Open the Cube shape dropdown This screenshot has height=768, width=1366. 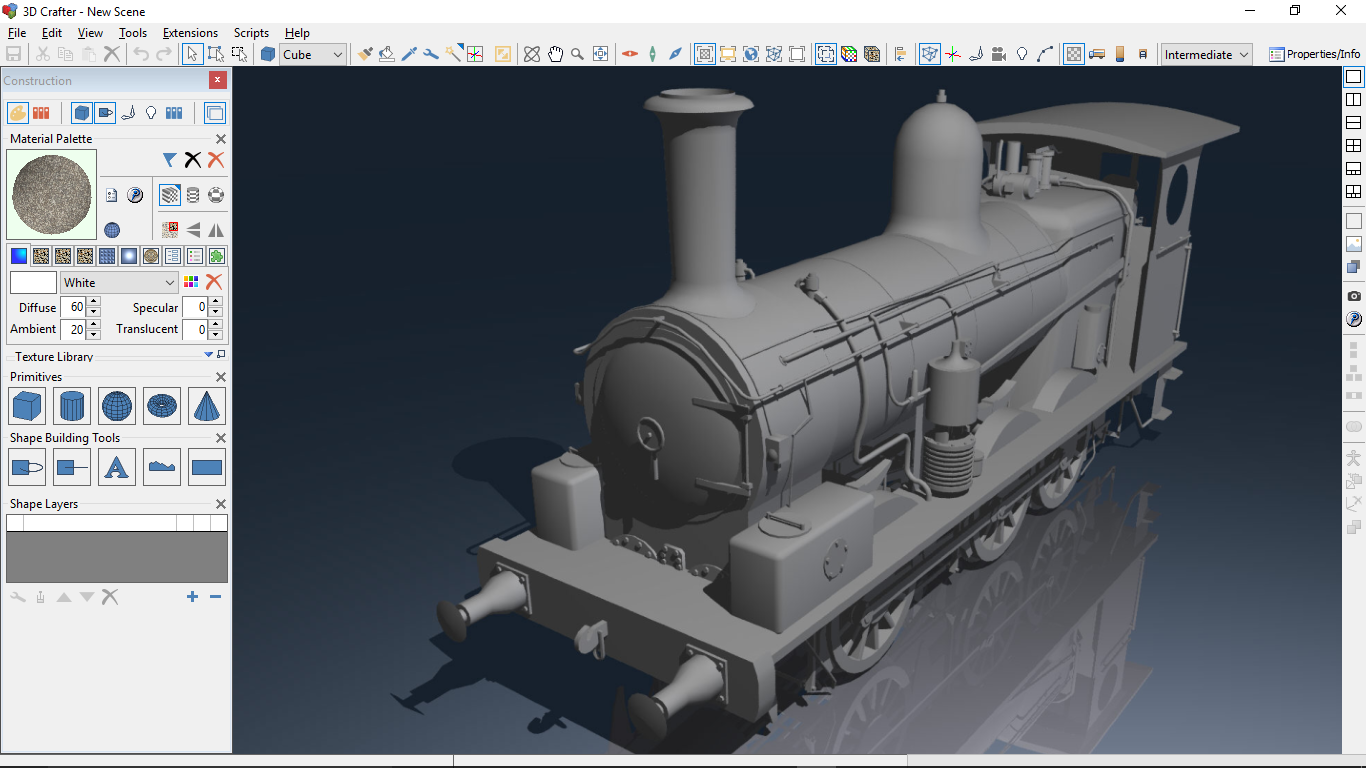[x=313, y=54]
